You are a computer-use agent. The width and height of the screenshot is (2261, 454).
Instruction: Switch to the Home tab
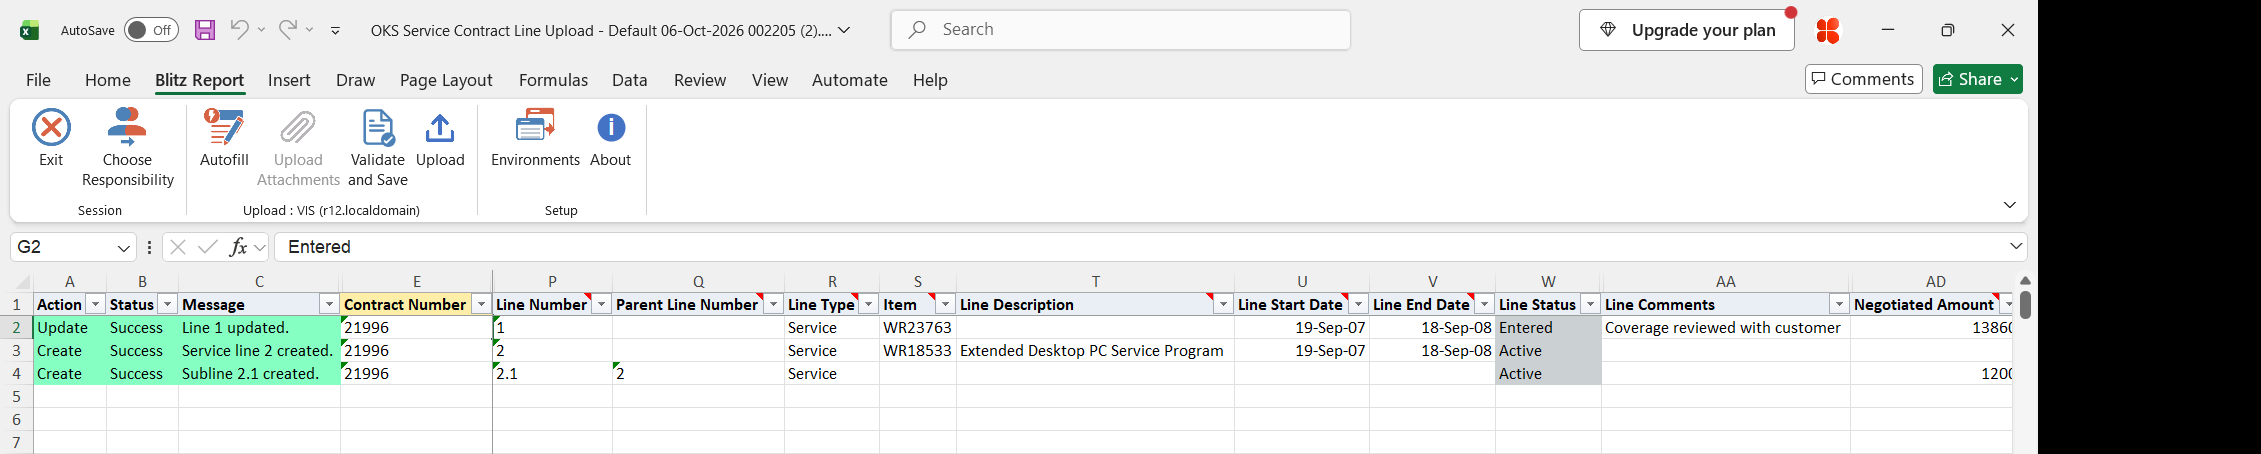107,80
